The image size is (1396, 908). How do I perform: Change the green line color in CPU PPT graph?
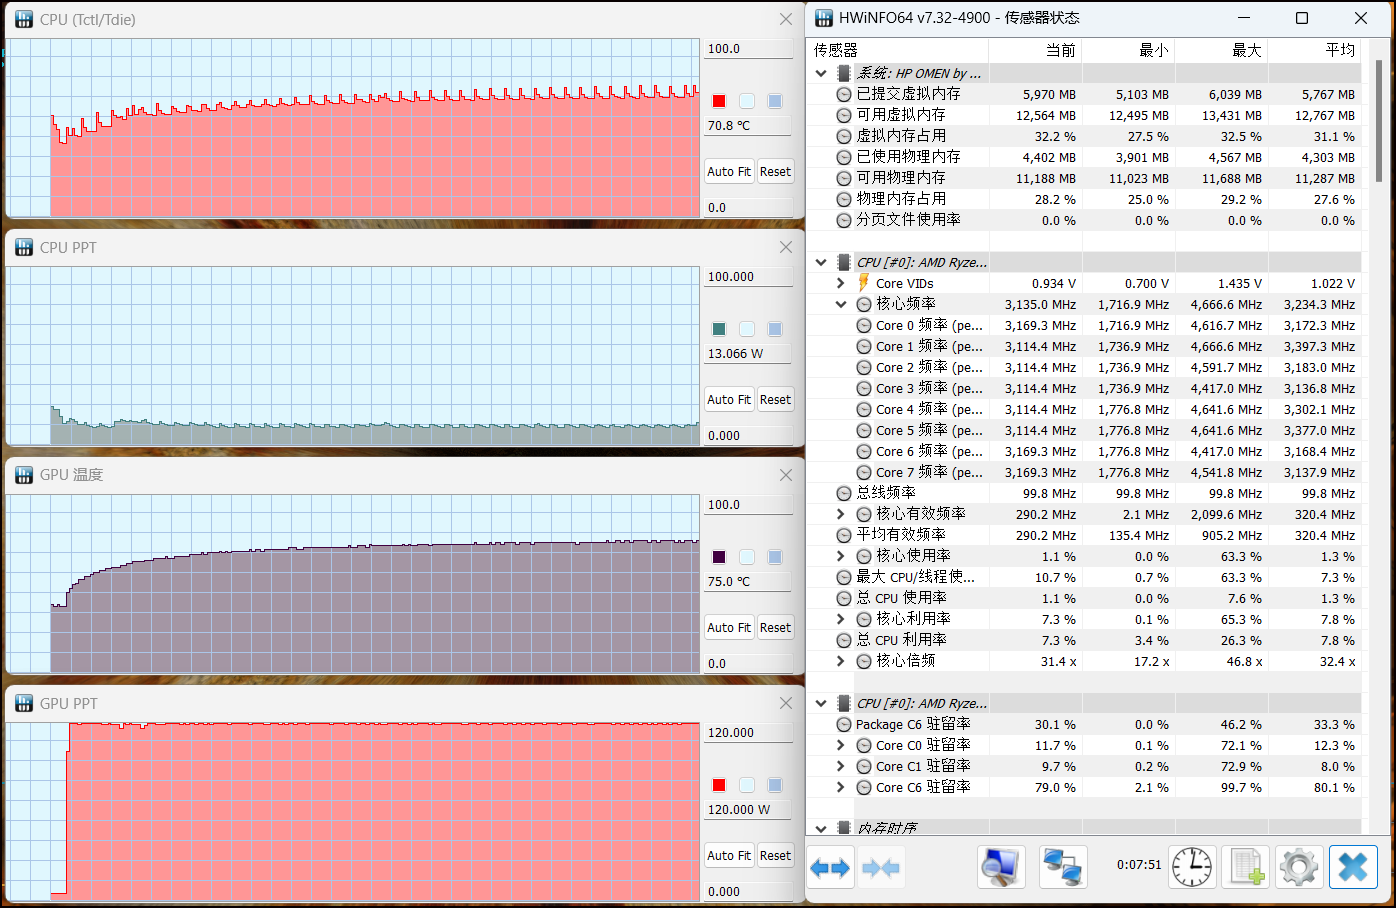click(x=717, y=329)
